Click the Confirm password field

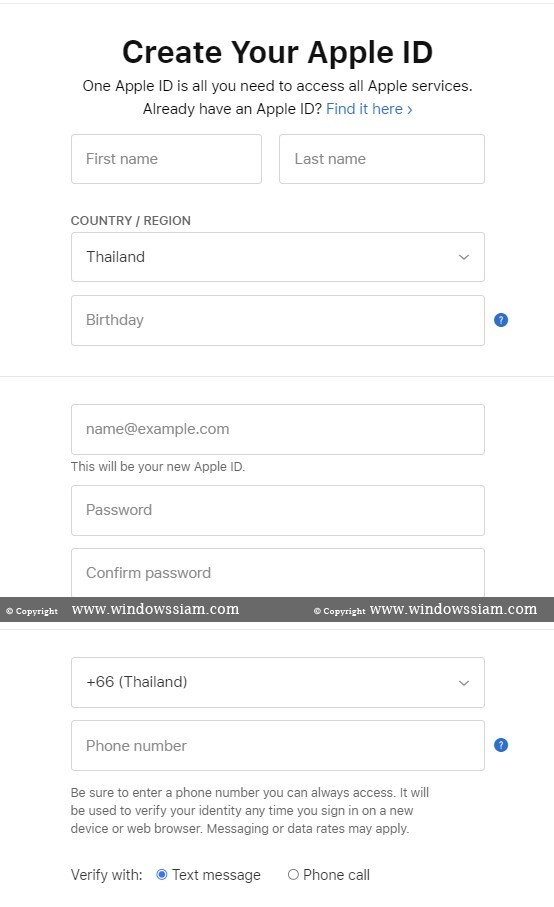coord(278,573)
